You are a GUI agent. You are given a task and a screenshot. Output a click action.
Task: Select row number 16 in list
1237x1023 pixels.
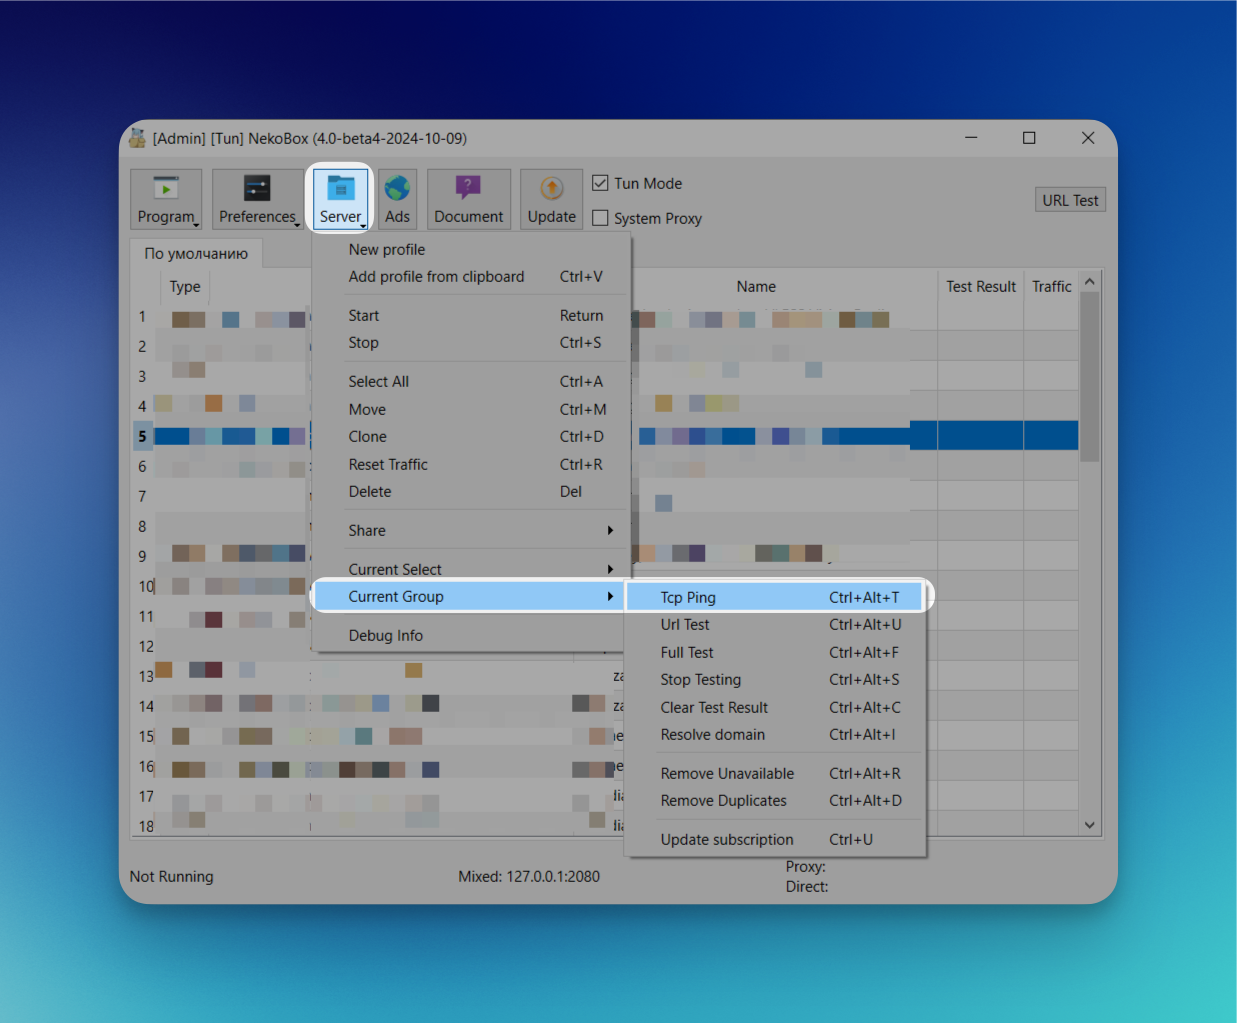[x=145, y=766]
